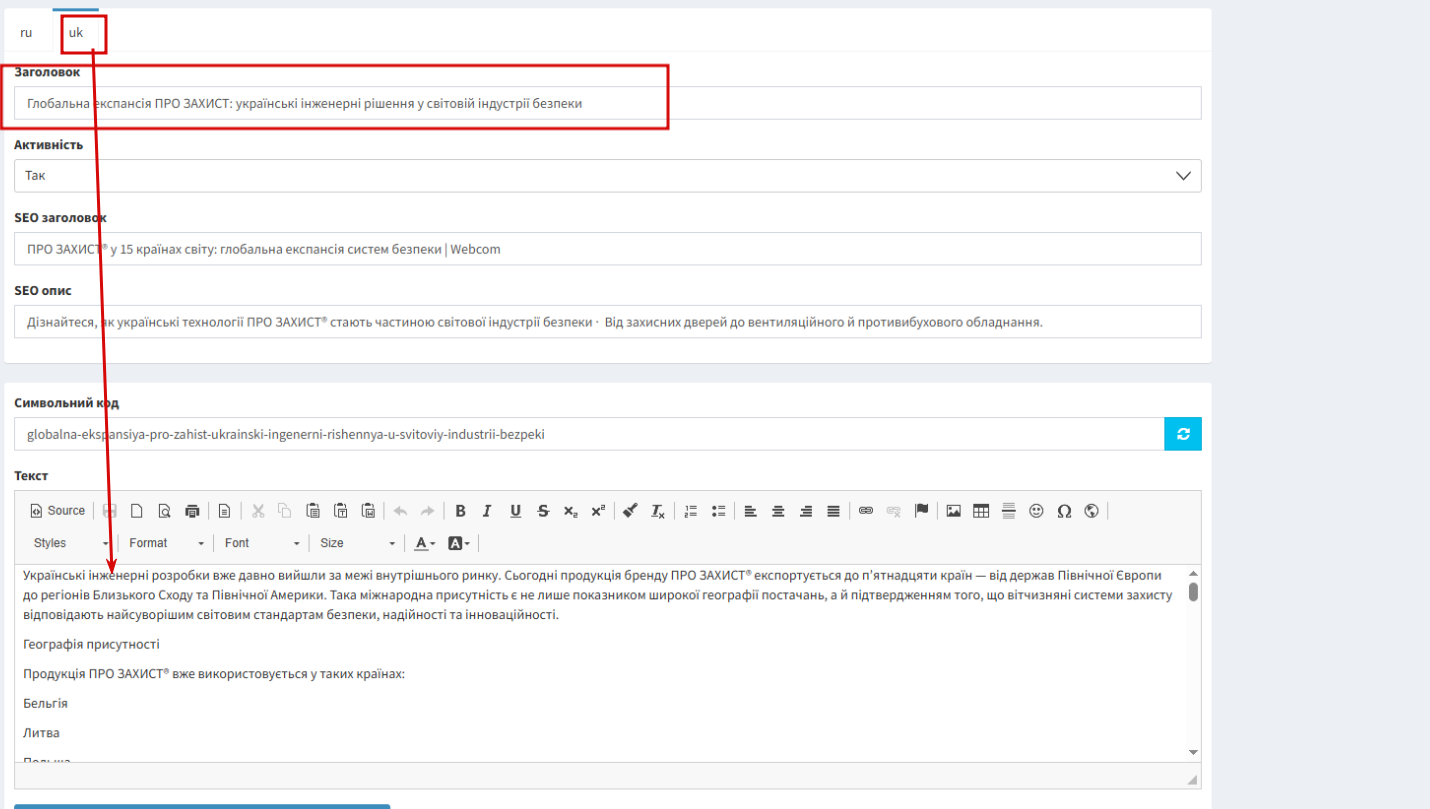Screen dimensions: 1430x809
Task: Insert an anchor with flag icon
Action: 922,511
